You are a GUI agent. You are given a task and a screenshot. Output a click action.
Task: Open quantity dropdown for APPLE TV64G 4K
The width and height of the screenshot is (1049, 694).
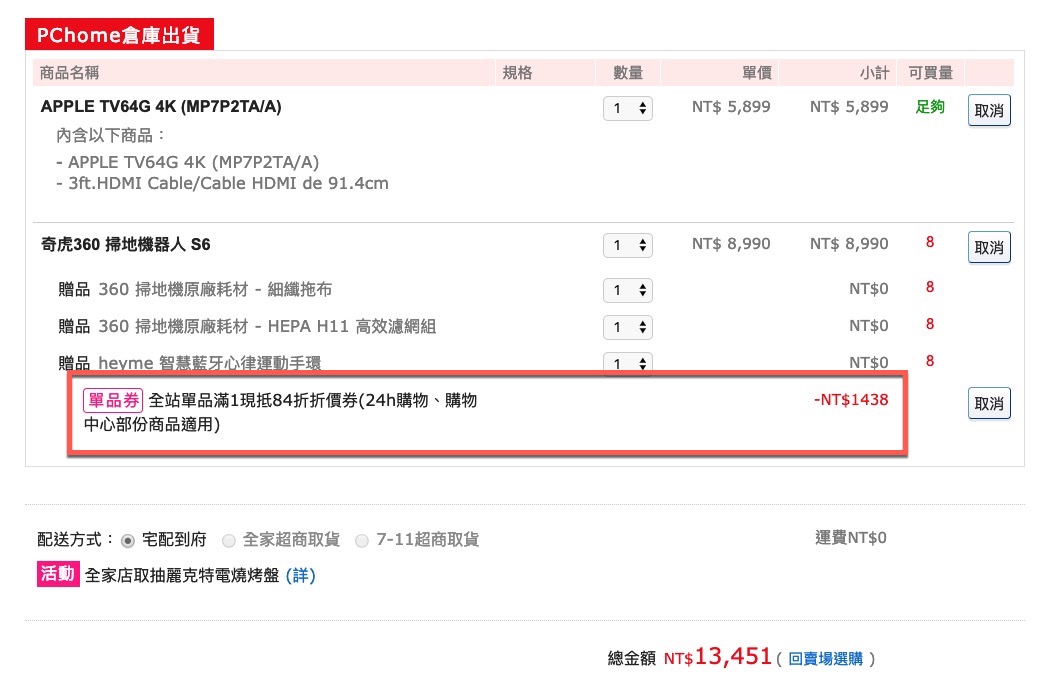coord(628,108)
